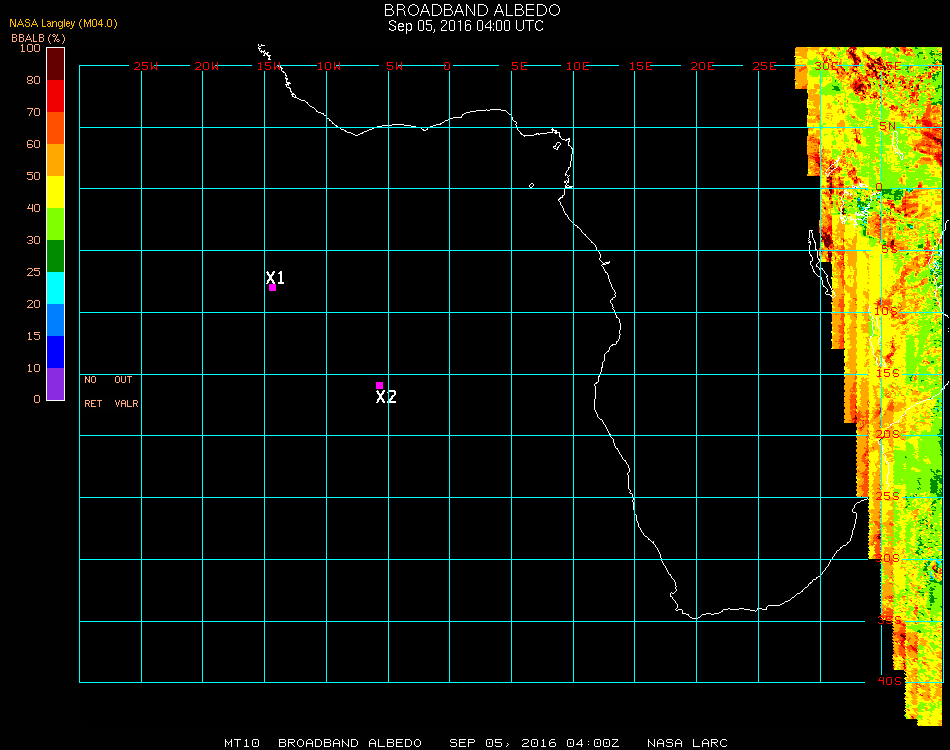The image size is (950, 750).
Task: Click the 'BBALB (%)' colorbar heading
Action: (x=38, y=38)
